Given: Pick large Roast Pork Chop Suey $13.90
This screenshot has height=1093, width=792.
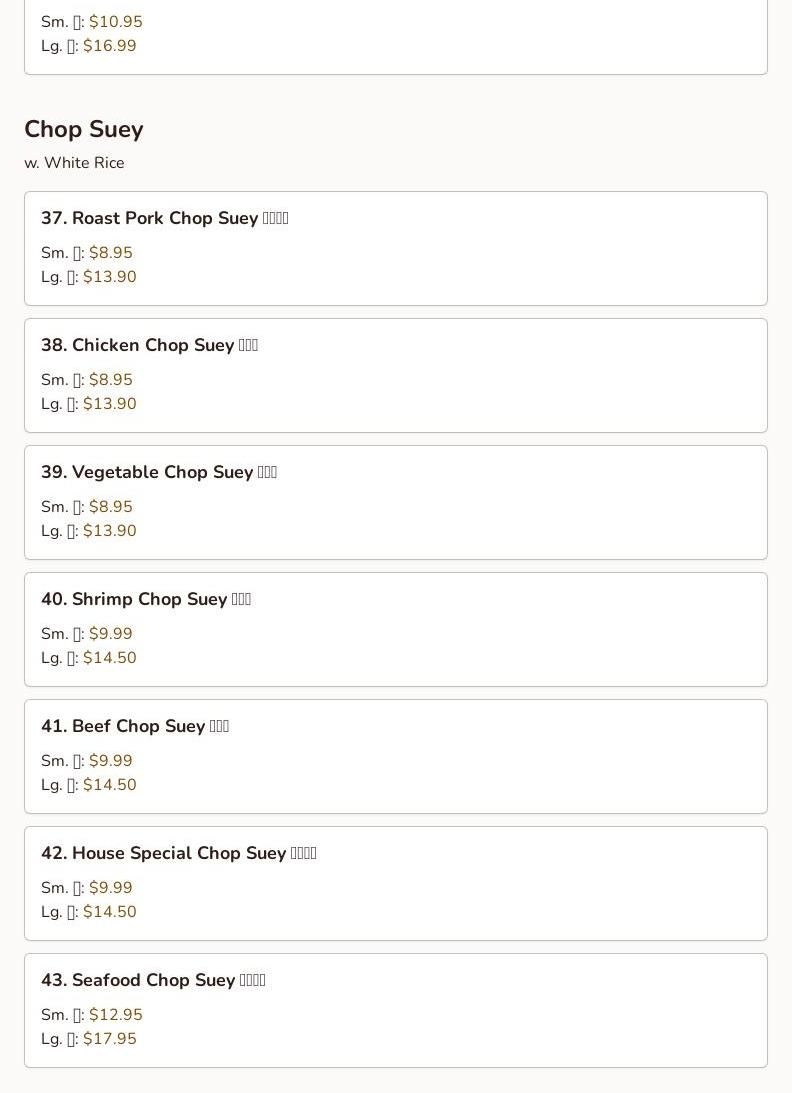Looking at the screenshot, I should tap(109, 277).
